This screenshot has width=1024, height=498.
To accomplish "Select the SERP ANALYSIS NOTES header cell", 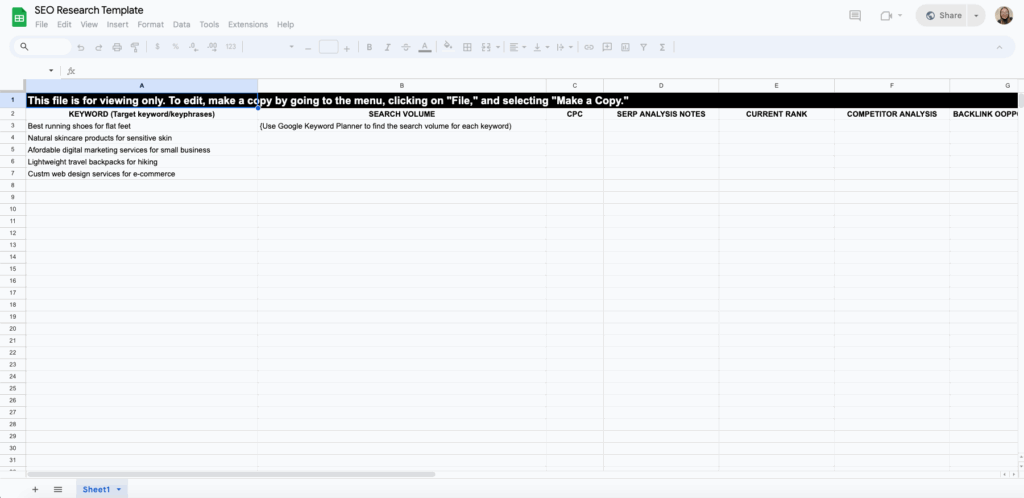I will [x=661, y=114].
